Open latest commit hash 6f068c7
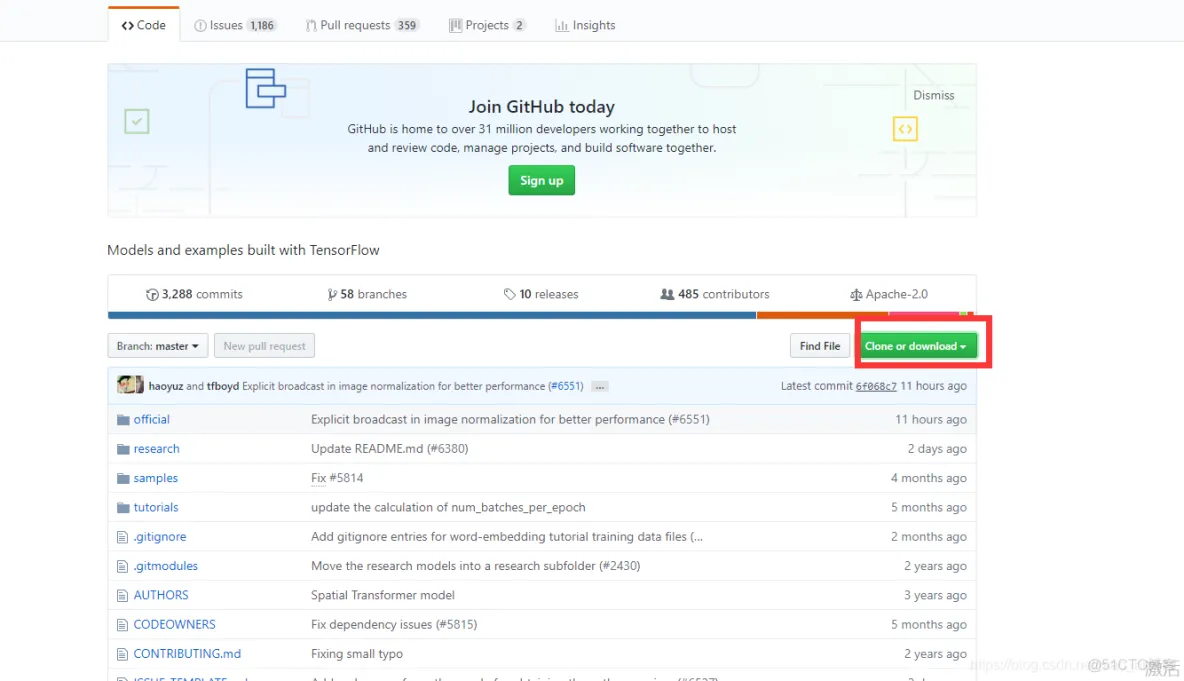The image size is (1184, 681). pyautogui.click(x=876, y=386)
